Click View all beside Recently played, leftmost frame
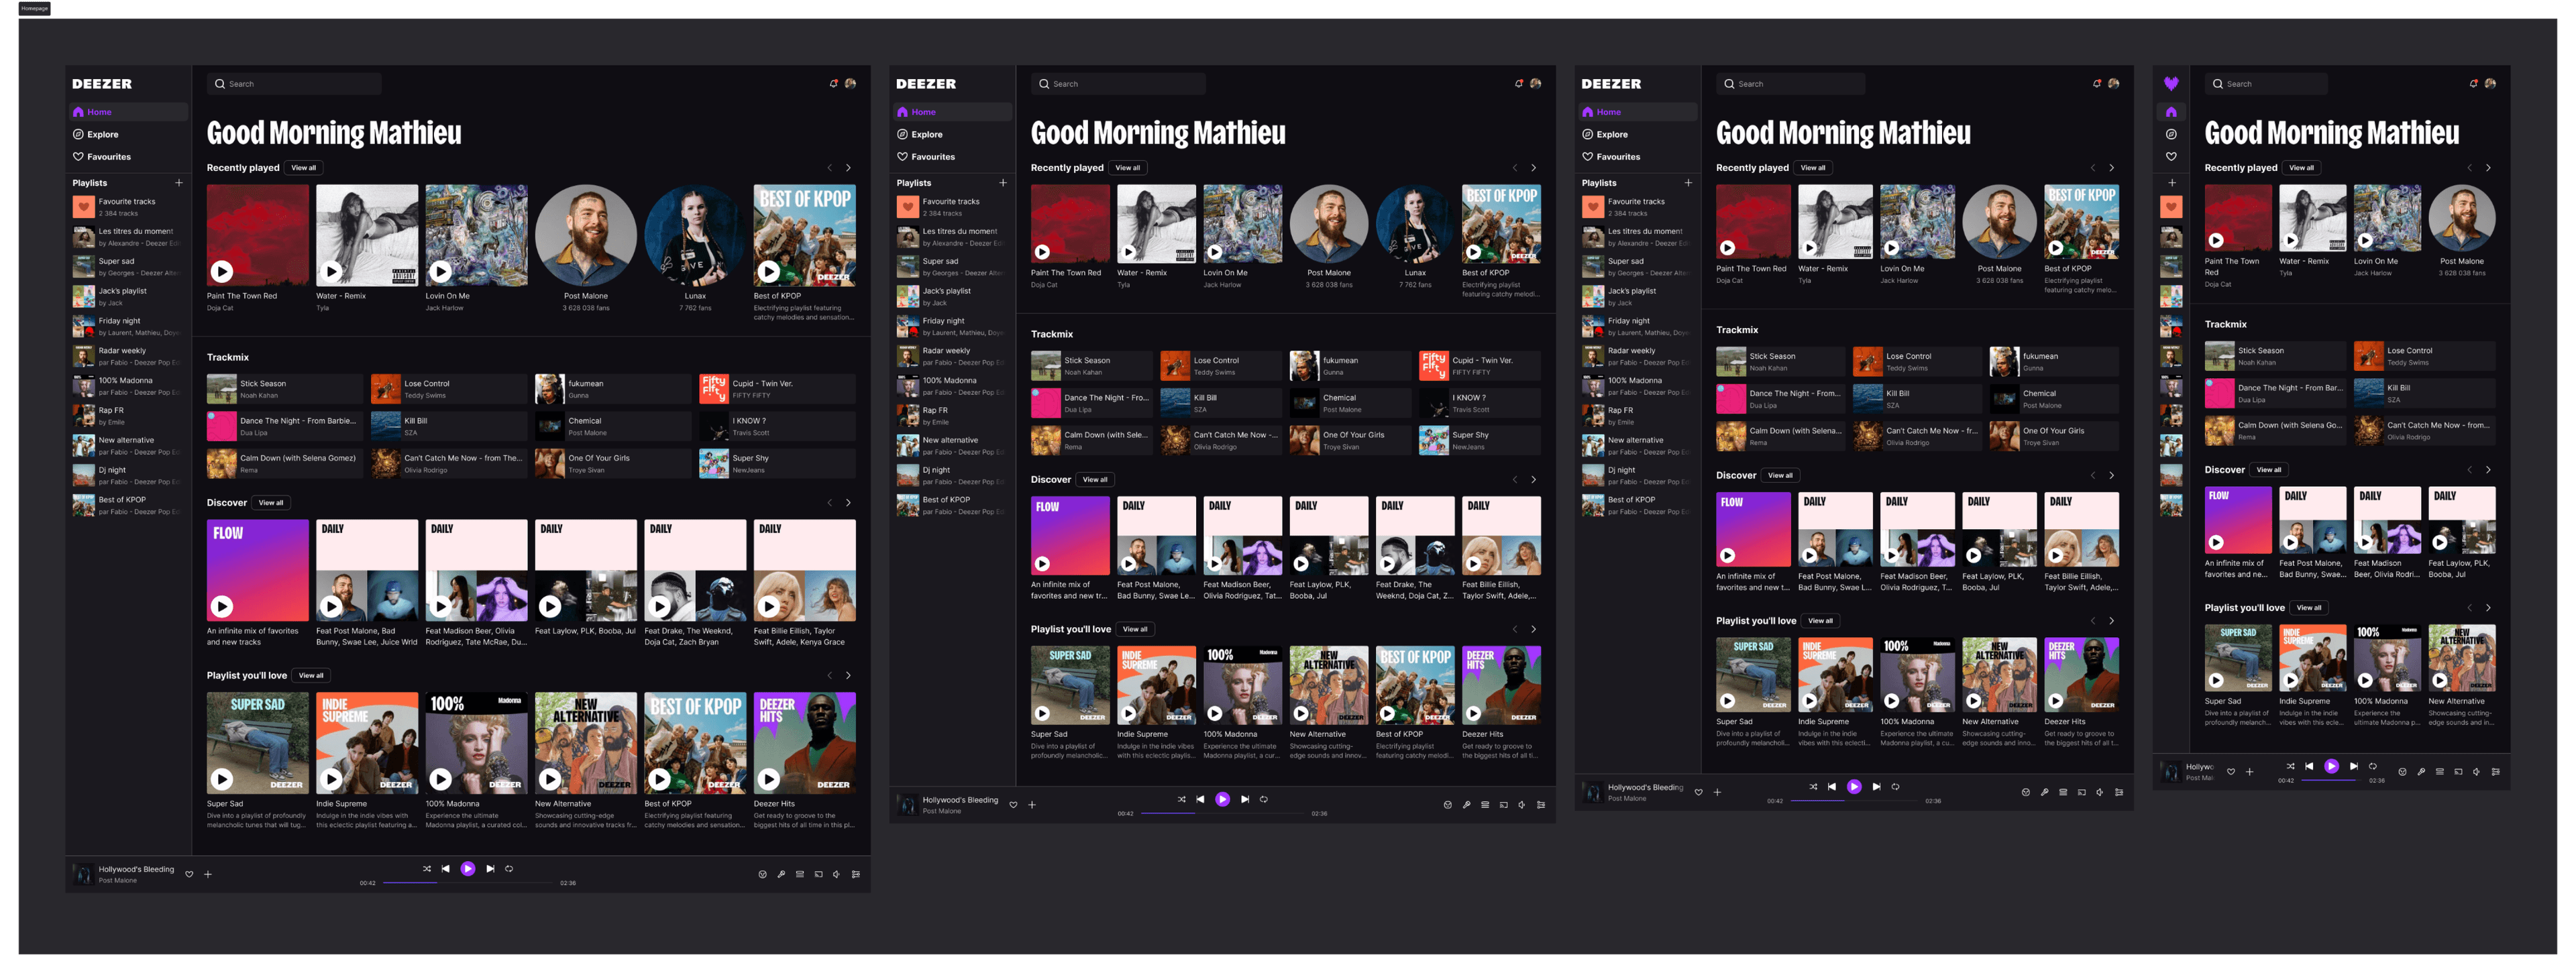 [x=304, y=168]
